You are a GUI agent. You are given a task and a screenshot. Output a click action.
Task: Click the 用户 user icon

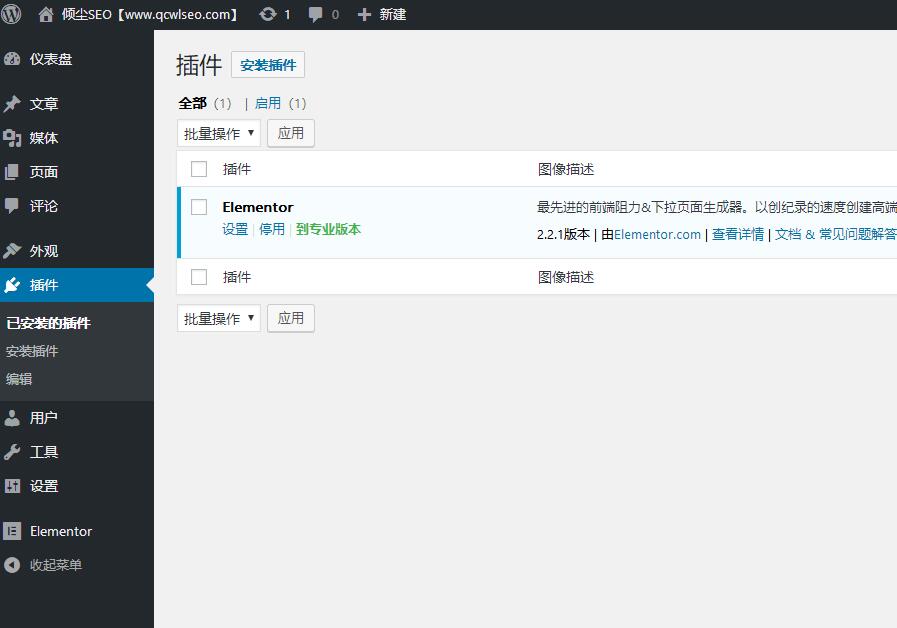tap(12, 418)
